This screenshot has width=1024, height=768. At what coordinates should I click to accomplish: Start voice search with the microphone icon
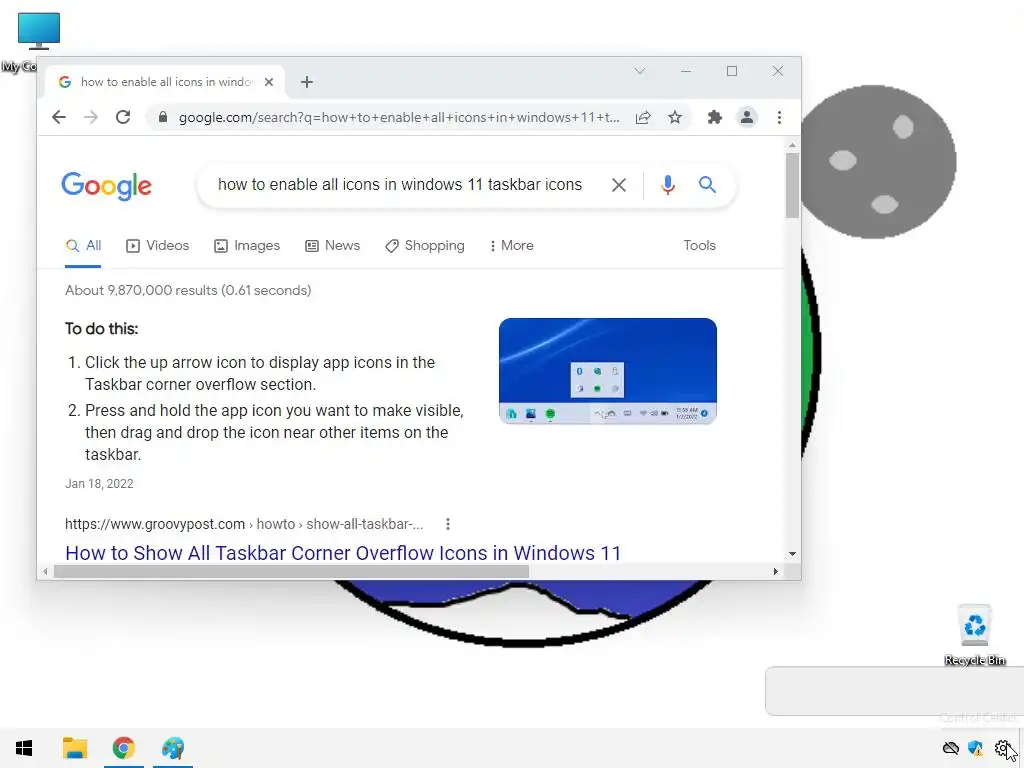pos(667,185)
